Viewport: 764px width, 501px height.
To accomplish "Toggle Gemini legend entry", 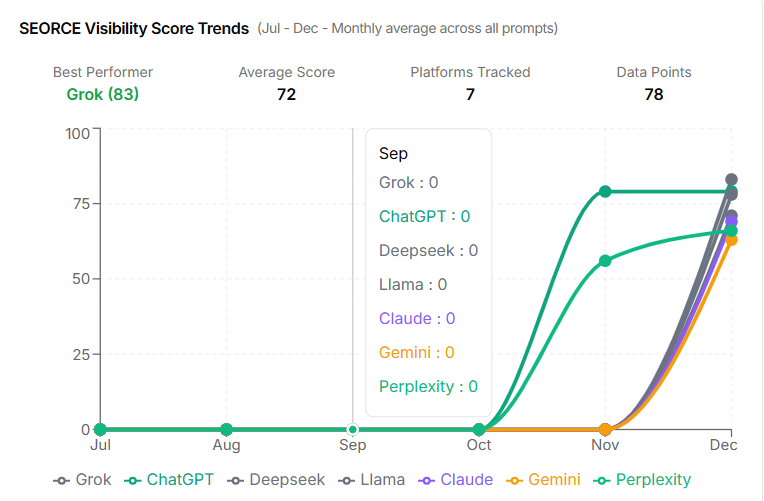I will [543, 480].
